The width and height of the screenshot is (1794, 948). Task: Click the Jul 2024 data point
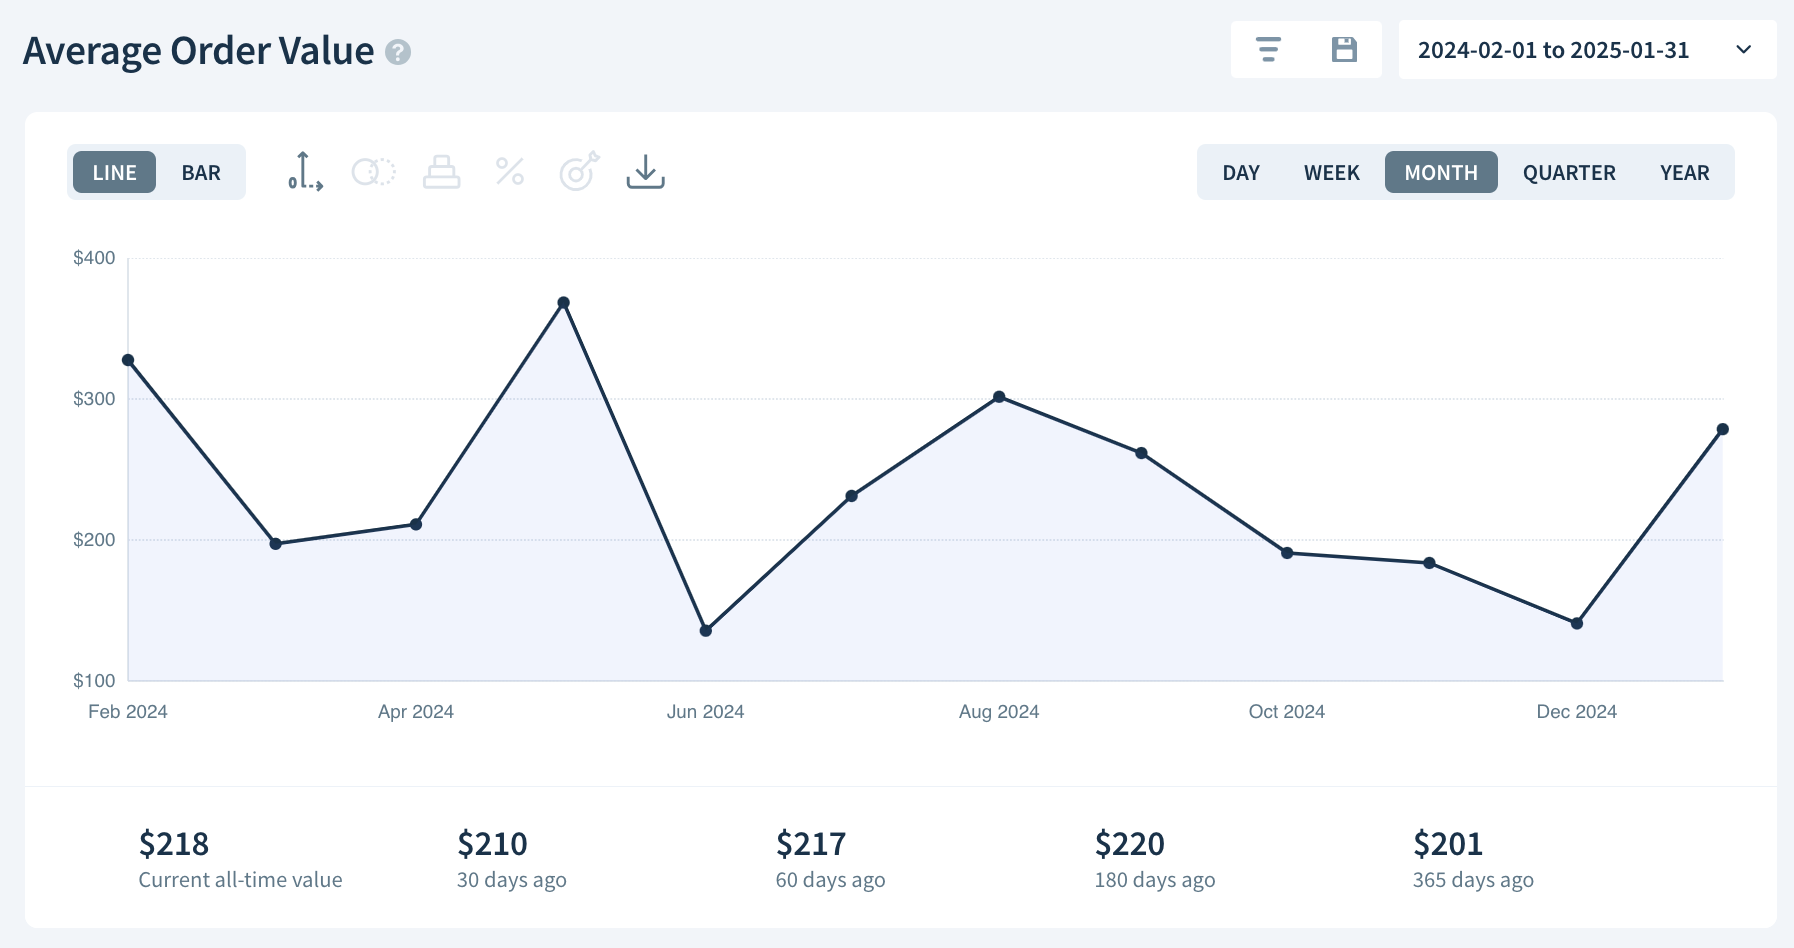tap(852, 496)
